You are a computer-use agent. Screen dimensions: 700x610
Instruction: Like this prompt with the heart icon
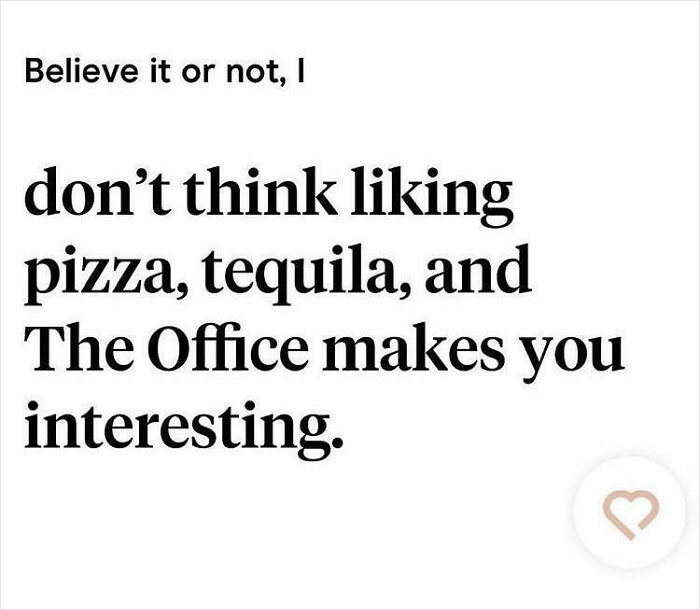[x=629, y=513]
